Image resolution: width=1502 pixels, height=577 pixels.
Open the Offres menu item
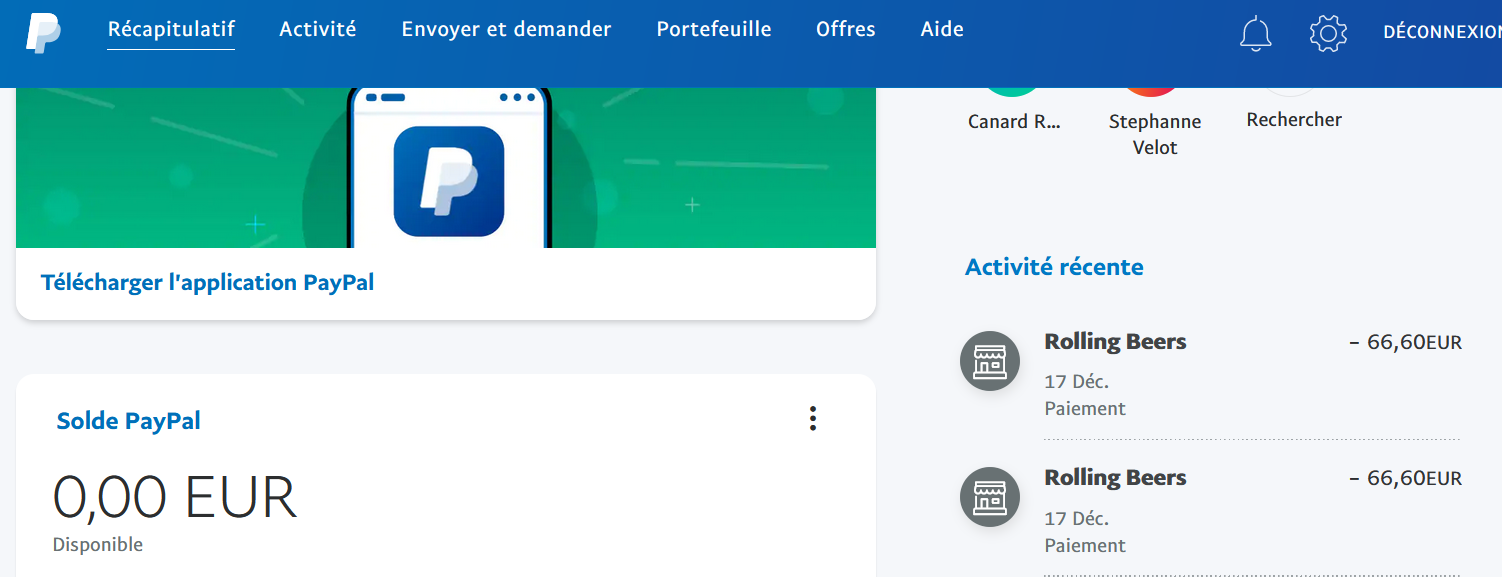(846, 29)
